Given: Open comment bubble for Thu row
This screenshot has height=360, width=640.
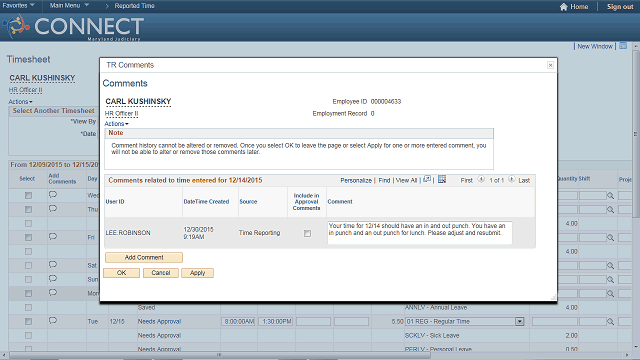Looking at the screenshot, I should (x=53, y=209).
